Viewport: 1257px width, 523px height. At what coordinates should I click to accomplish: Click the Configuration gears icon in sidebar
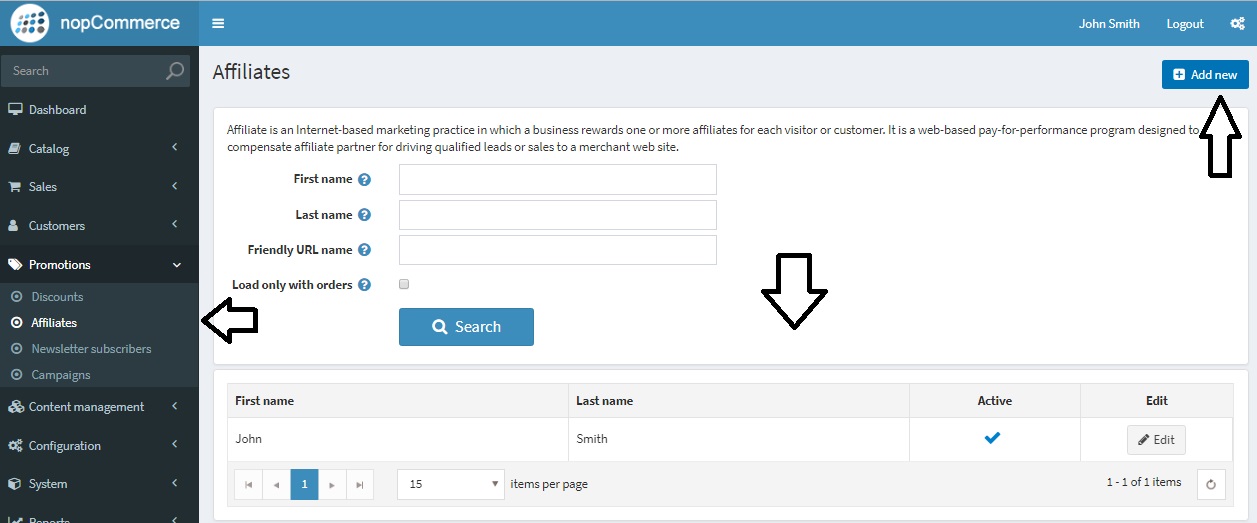[15, 446]
